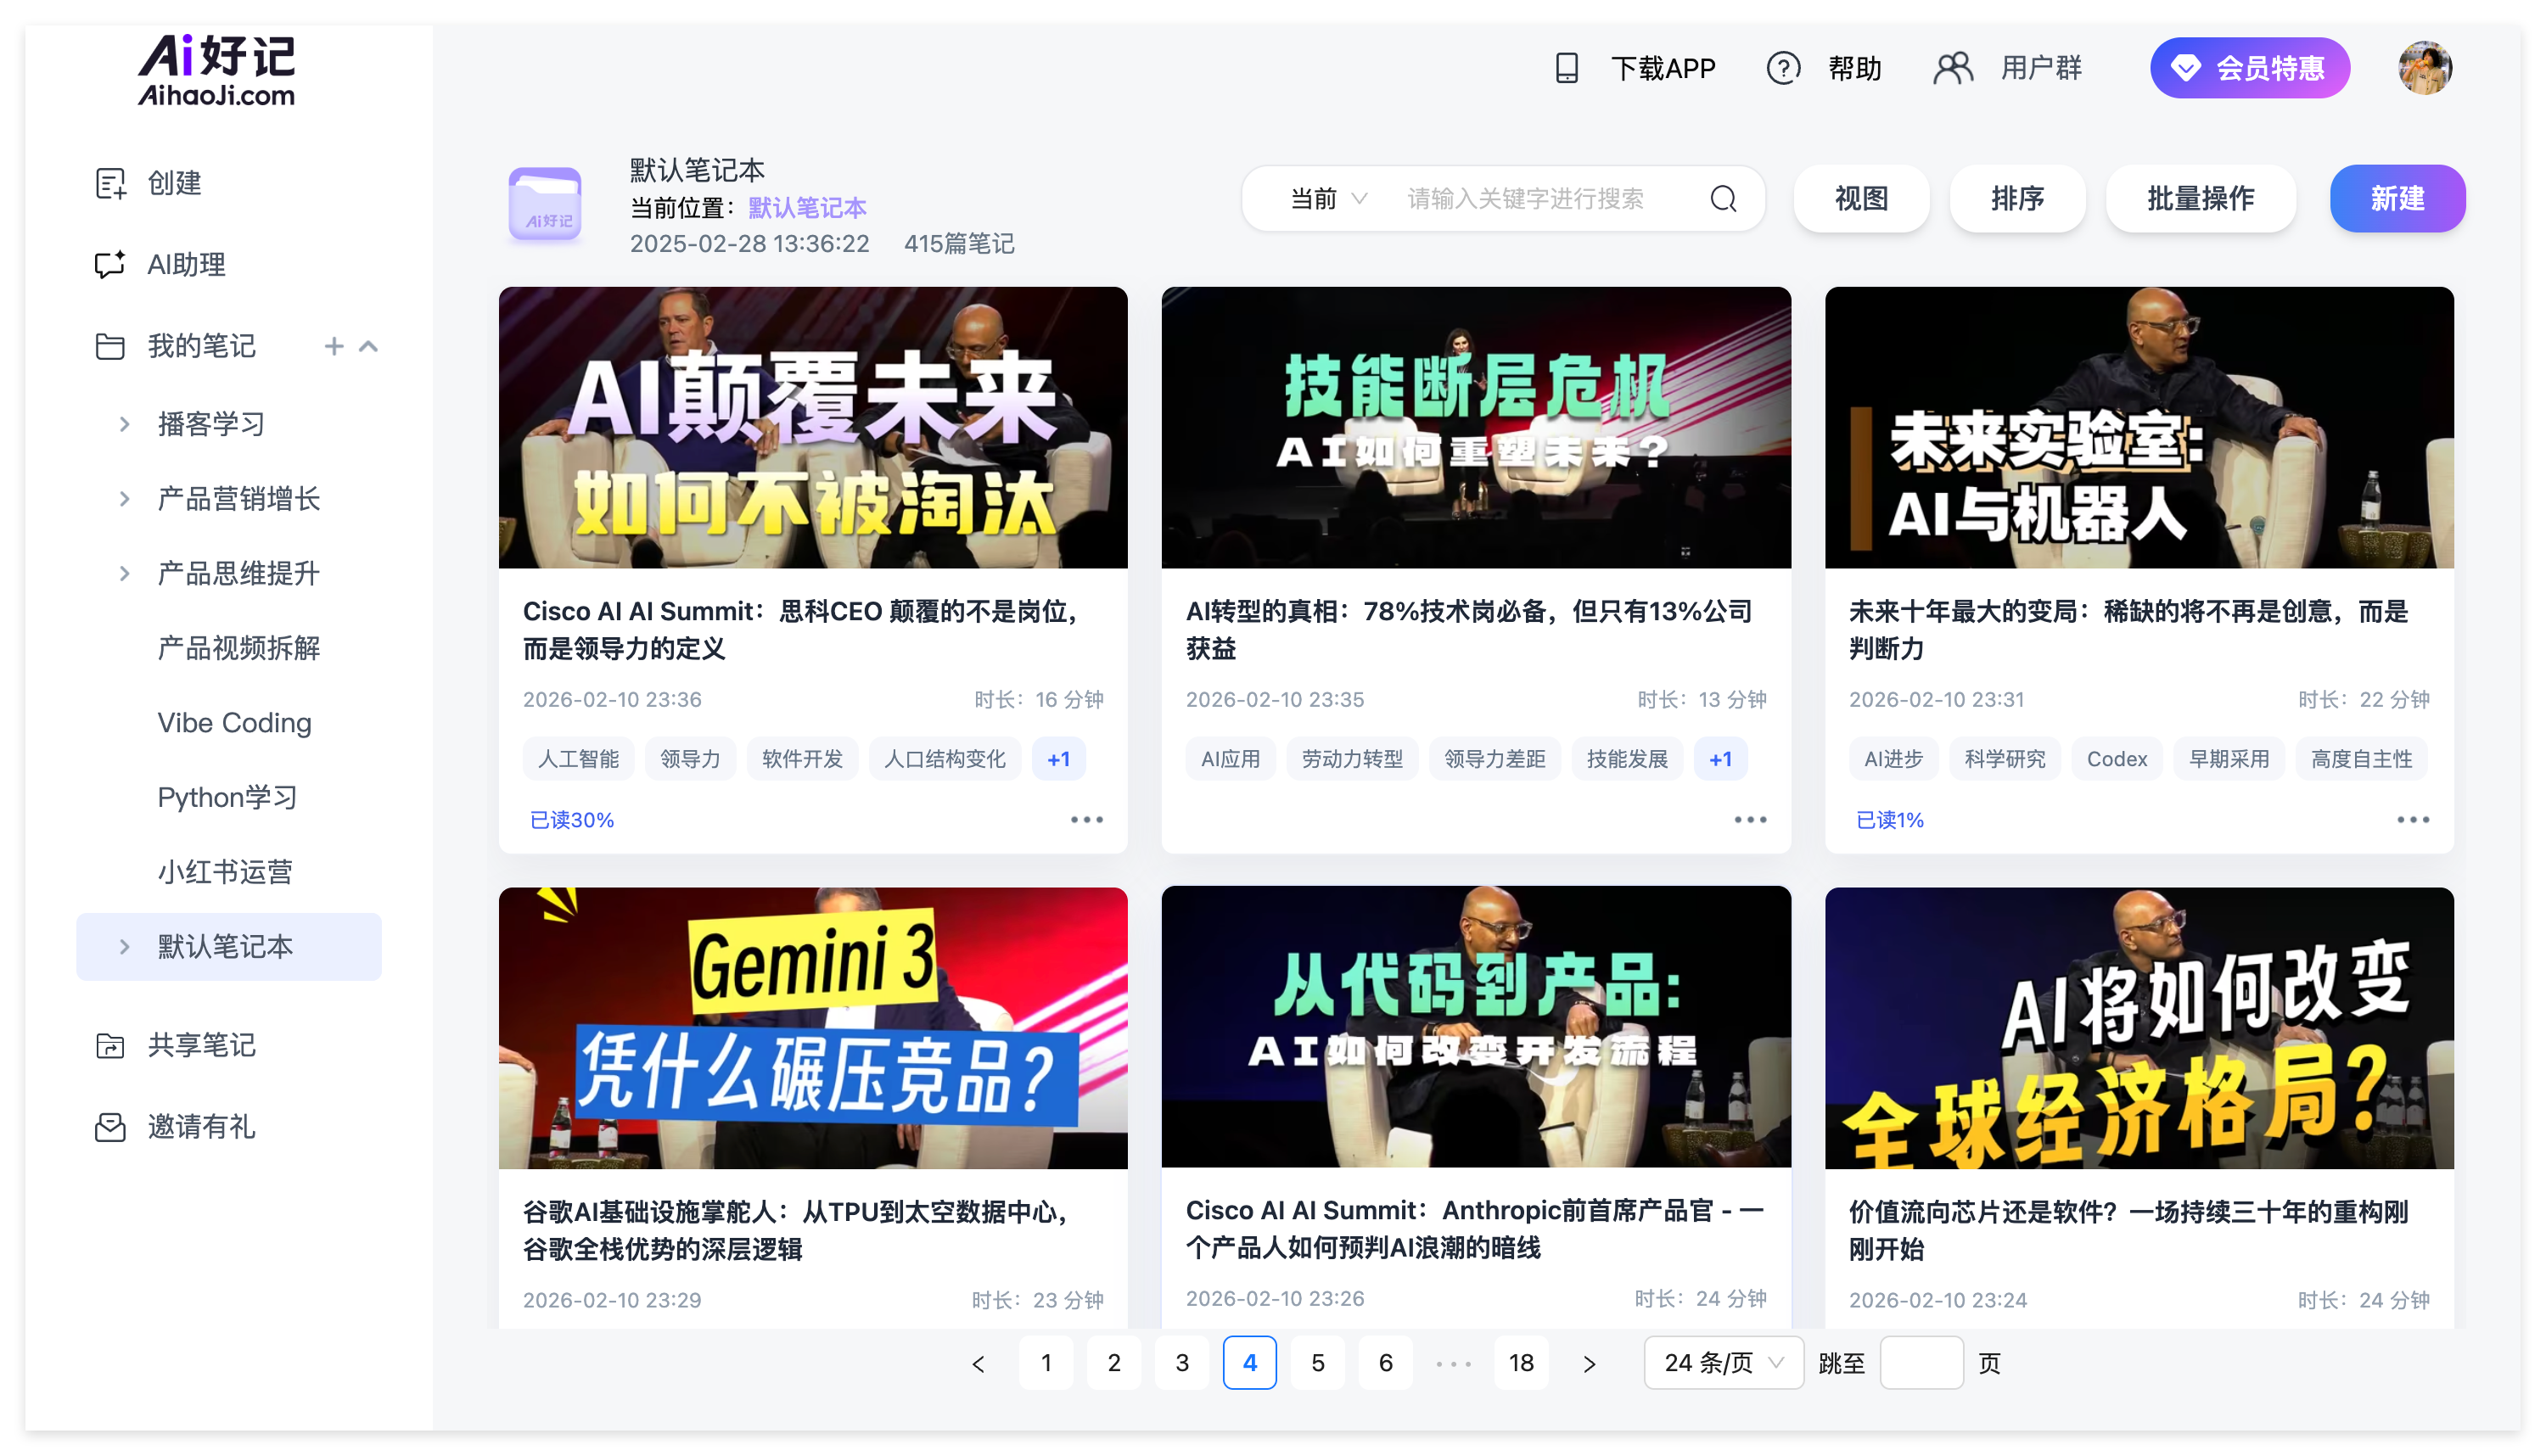Open the 帮助 question mark icon
Screen dimensions: 2546x1456
(1783, 68)
